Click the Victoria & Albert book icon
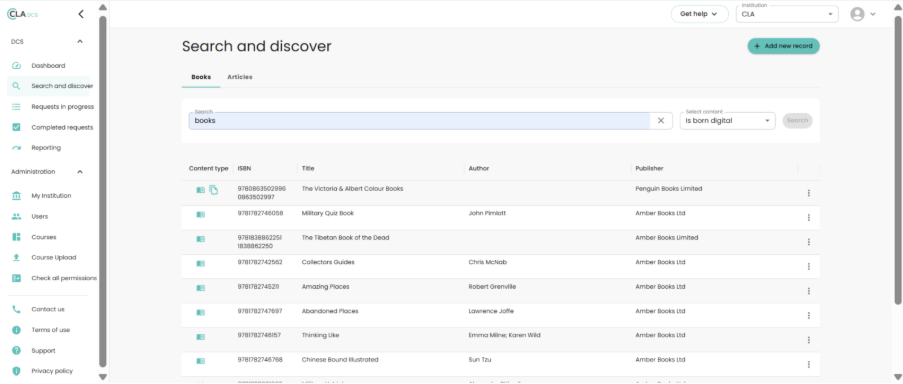Screen dimensions: 903x384 [x=200, y=190]
